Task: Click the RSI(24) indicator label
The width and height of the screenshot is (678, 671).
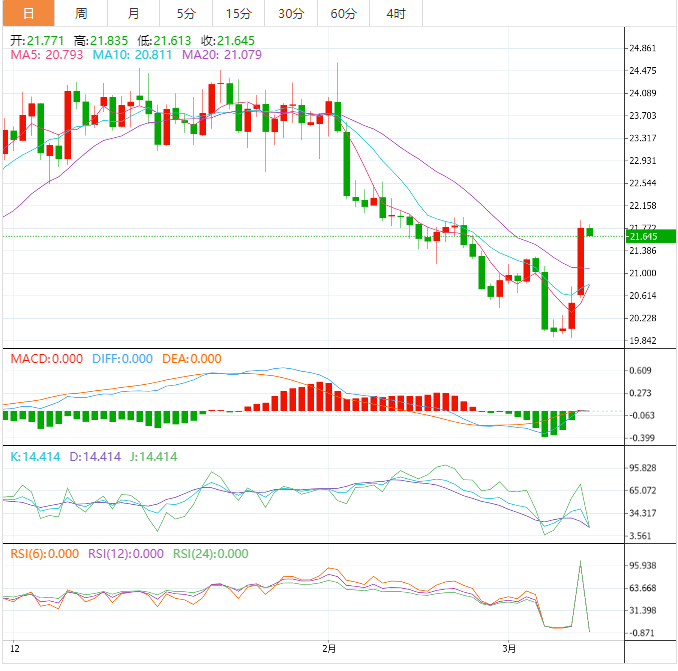Action: pyautogui.click(x=210, y=553)
